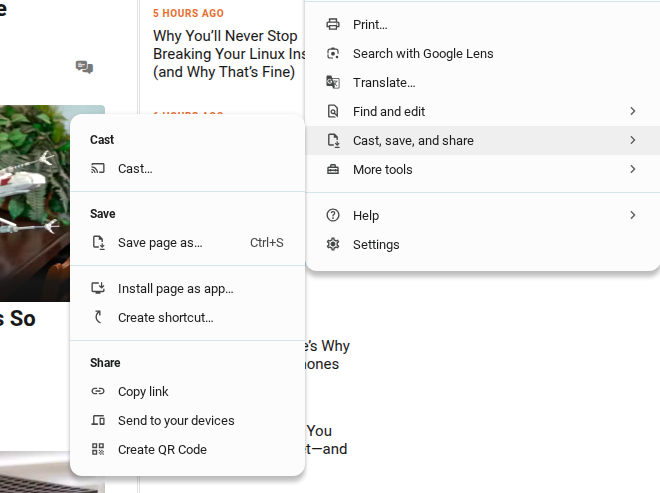660x493 pixels.
Task: Expand the Help submenu chevron
Action: pos(633,215)
